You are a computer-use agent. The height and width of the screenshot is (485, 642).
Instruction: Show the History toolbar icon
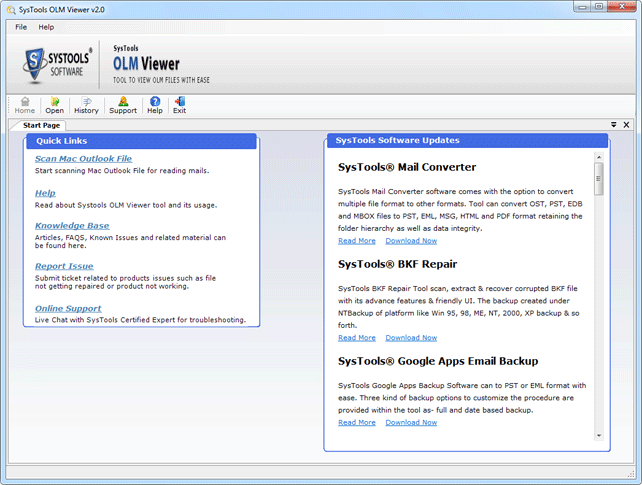(86, 105)
